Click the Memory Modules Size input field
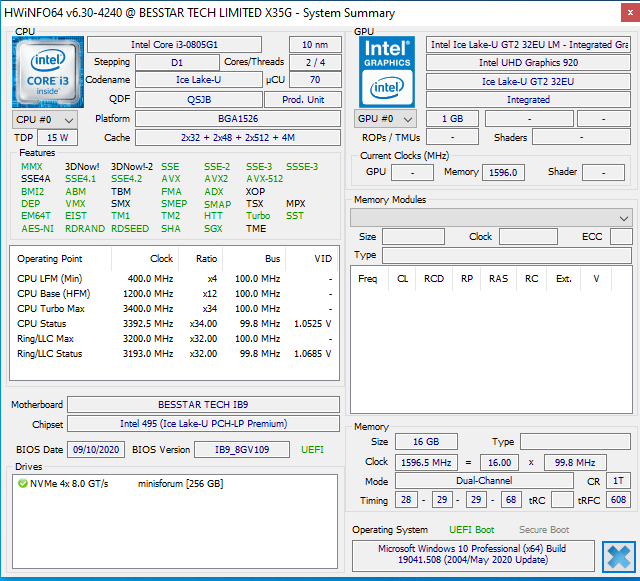640x581 pixels. [413, 237]
